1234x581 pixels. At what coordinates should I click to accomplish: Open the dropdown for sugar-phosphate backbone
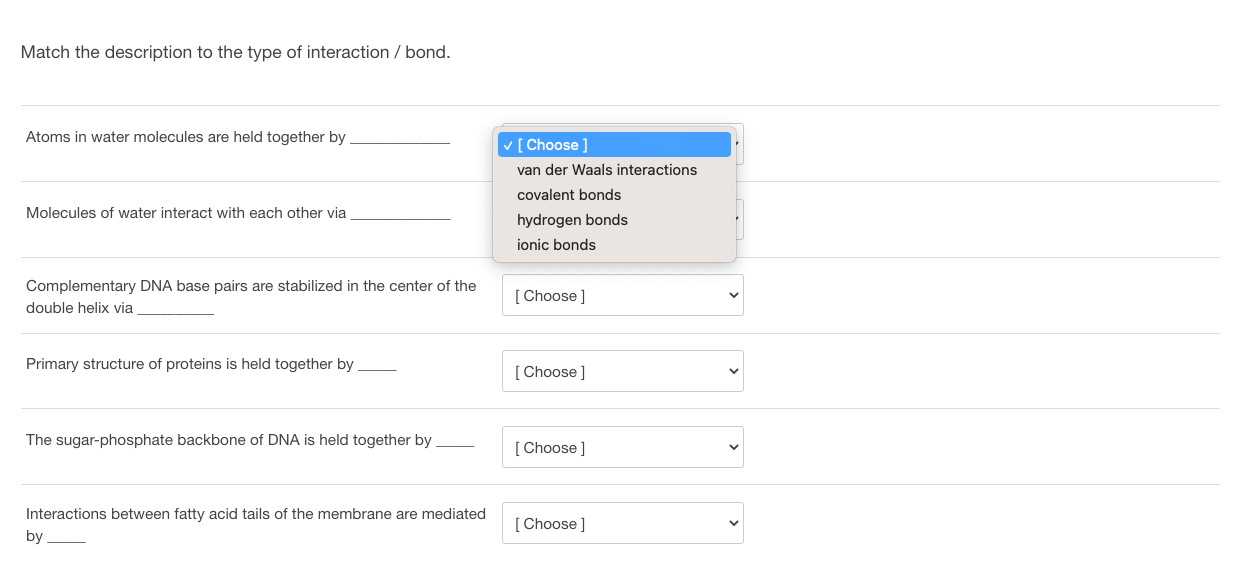click(622, 447)
